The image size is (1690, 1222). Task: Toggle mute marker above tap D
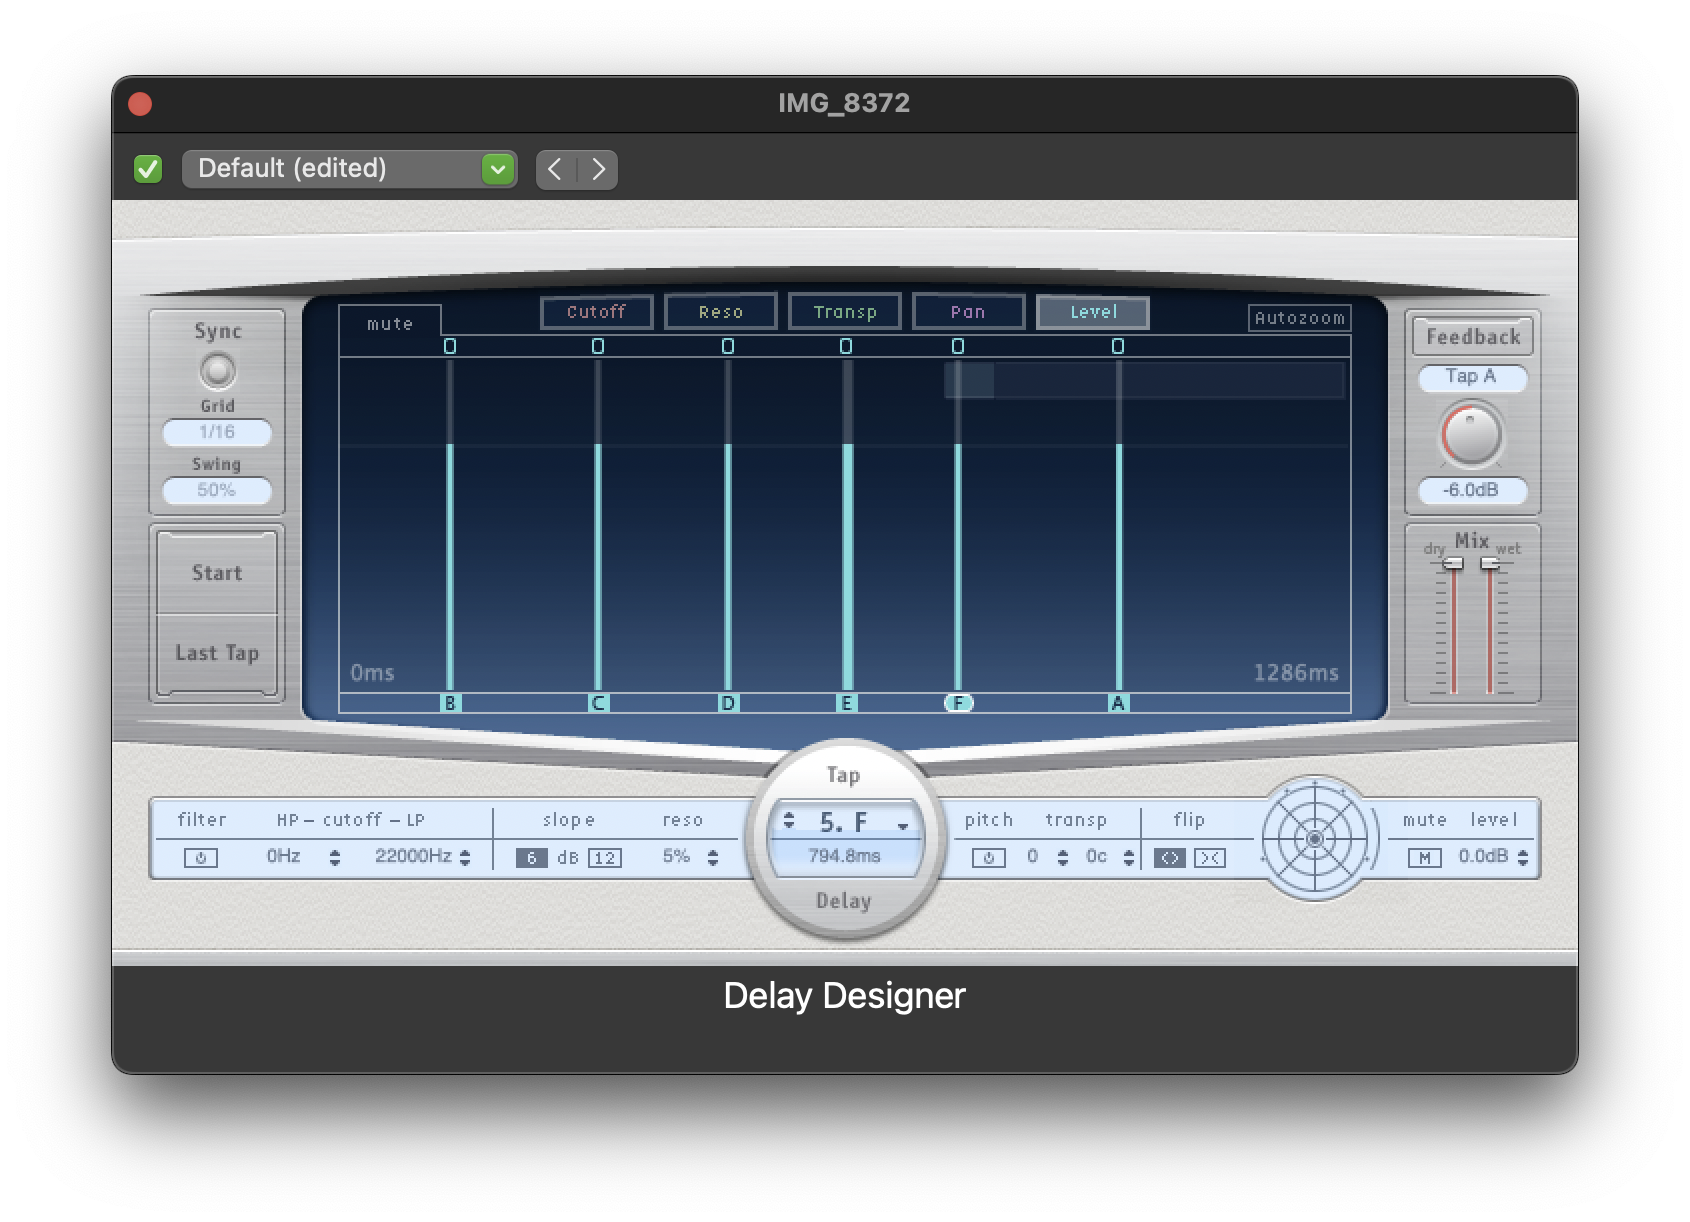click(728, 346)
